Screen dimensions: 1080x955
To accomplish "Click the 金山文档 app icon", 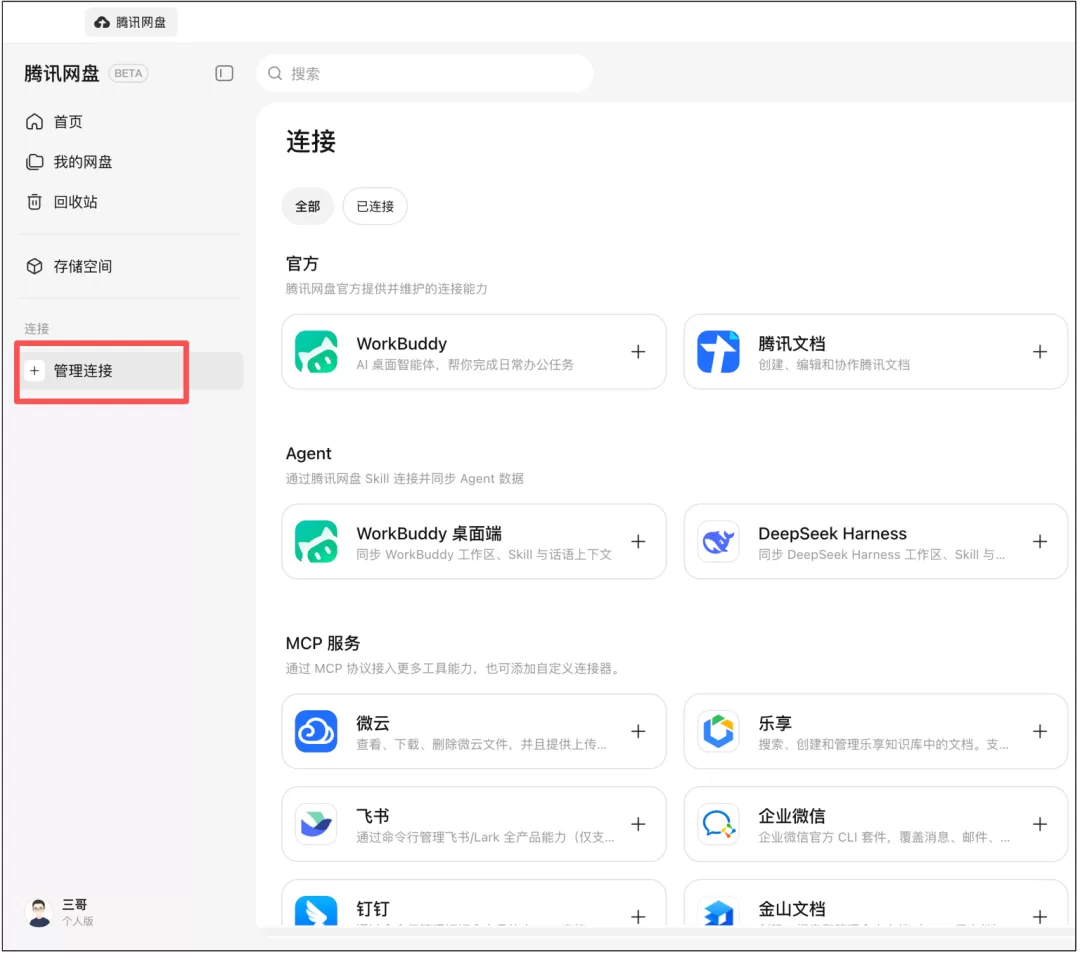I will tap(718, 912).
